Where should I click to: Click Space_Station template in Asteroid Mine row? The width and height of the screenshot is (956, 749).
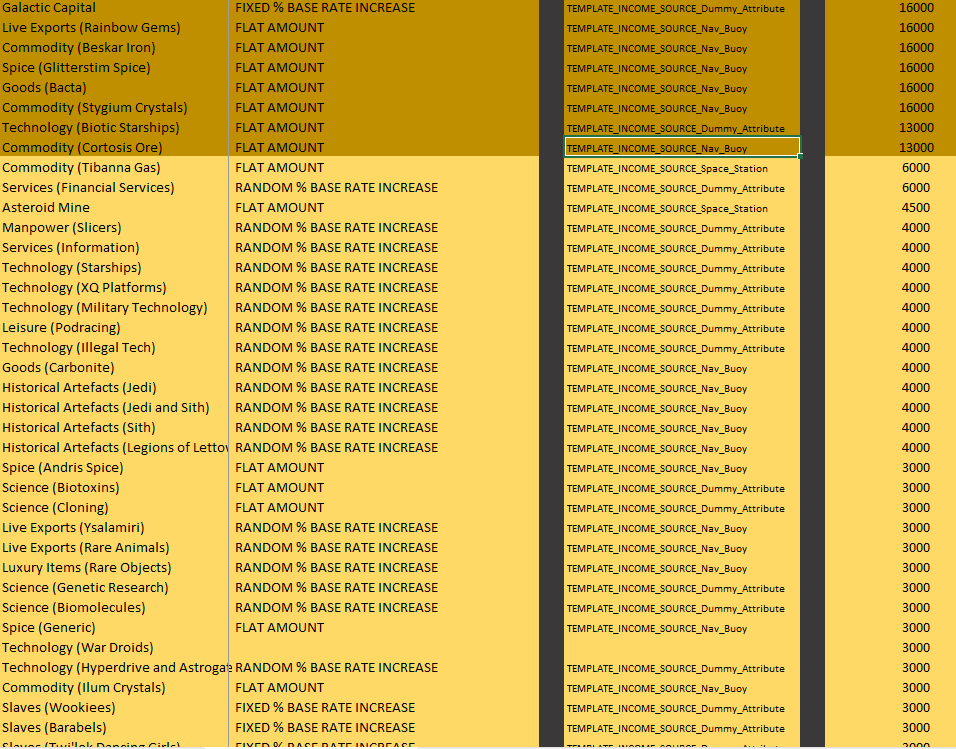tap(667, 209)
